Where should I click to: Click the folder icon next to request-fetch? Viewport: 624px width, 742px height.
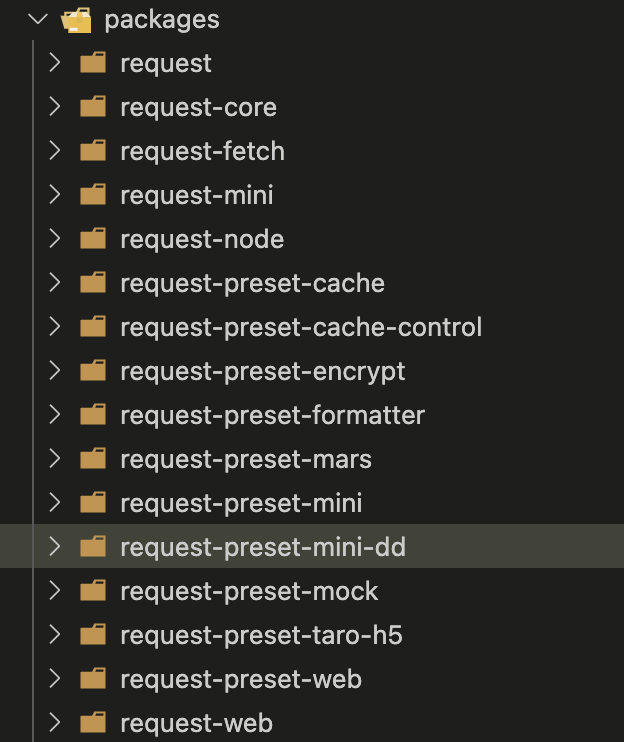93,151
